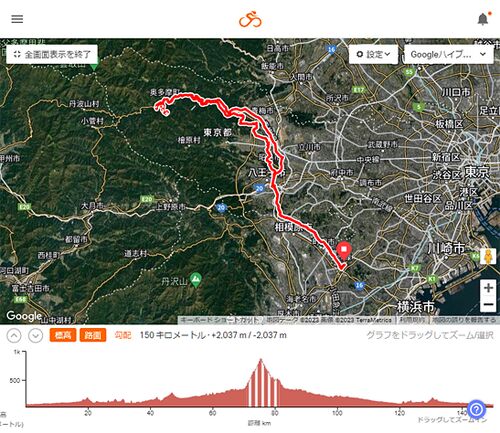Expand Googleハイブリッド map type dropdown

[448, 54]
